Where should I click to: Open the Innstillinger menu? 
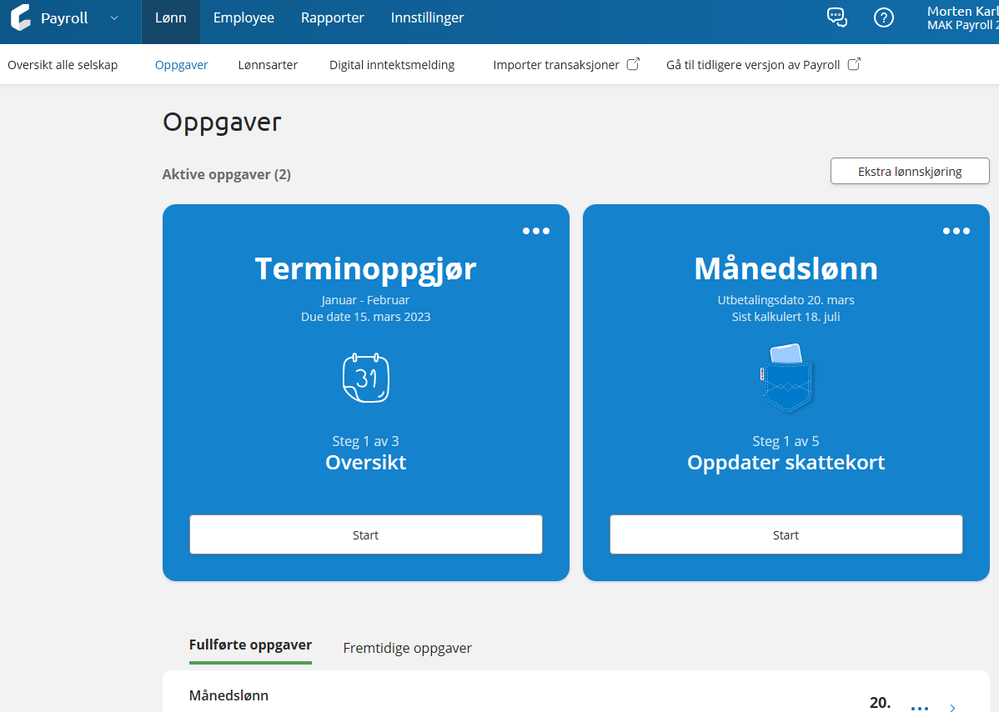[x=427, y=18]
